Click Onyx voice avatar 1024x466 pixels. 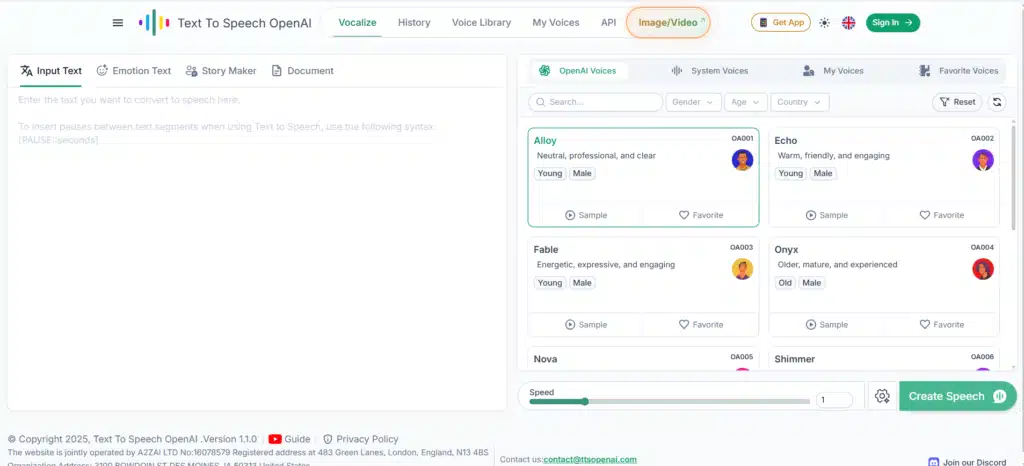coord(983,269)
